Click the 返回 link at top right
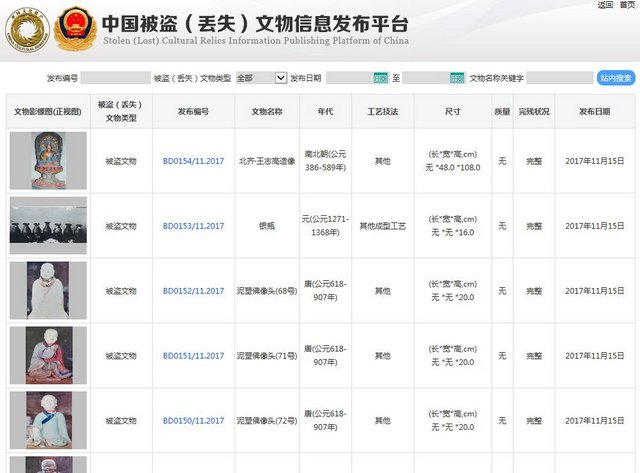Viewport: 640px width, 473px height. click(x=605, y=5)
